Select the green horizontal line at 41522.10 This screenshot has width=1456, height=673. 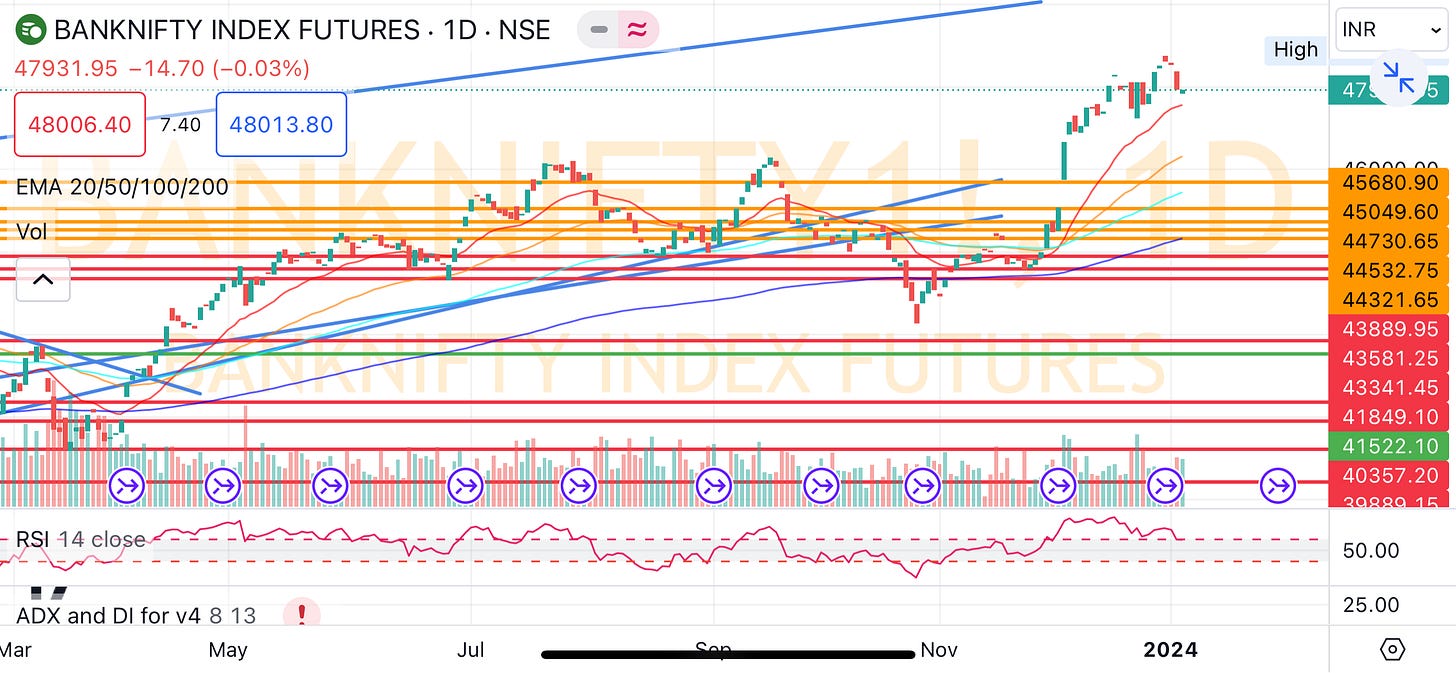[664, 354]
